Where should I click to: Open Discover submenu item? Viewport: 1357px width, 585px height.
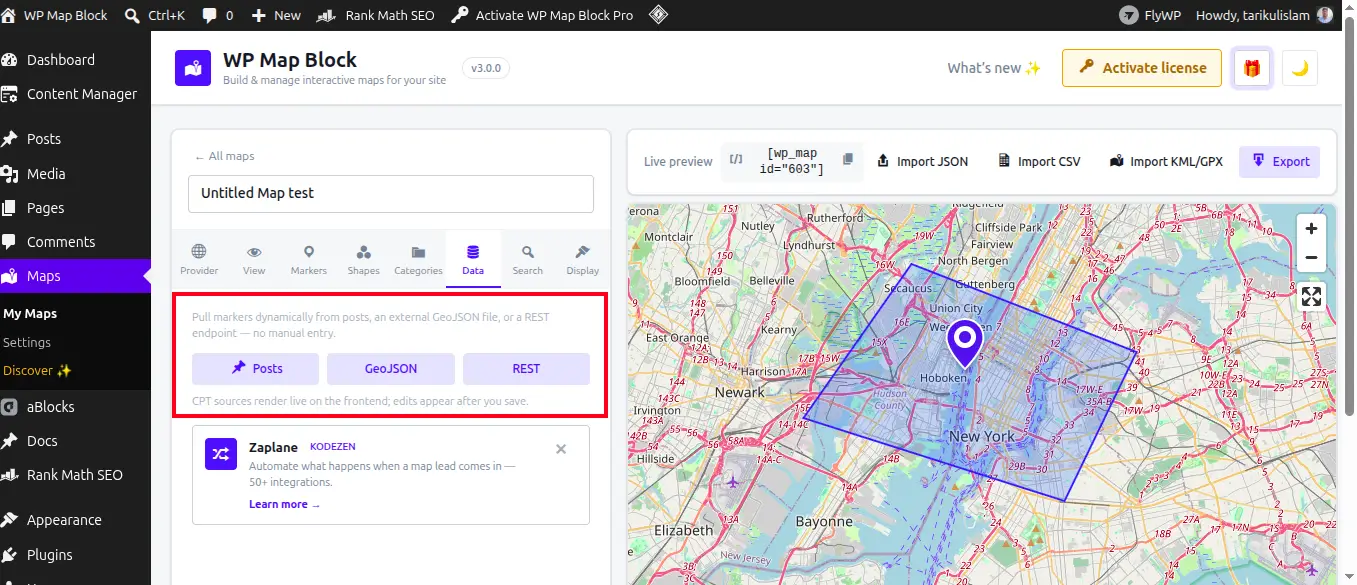click(37, 370)
